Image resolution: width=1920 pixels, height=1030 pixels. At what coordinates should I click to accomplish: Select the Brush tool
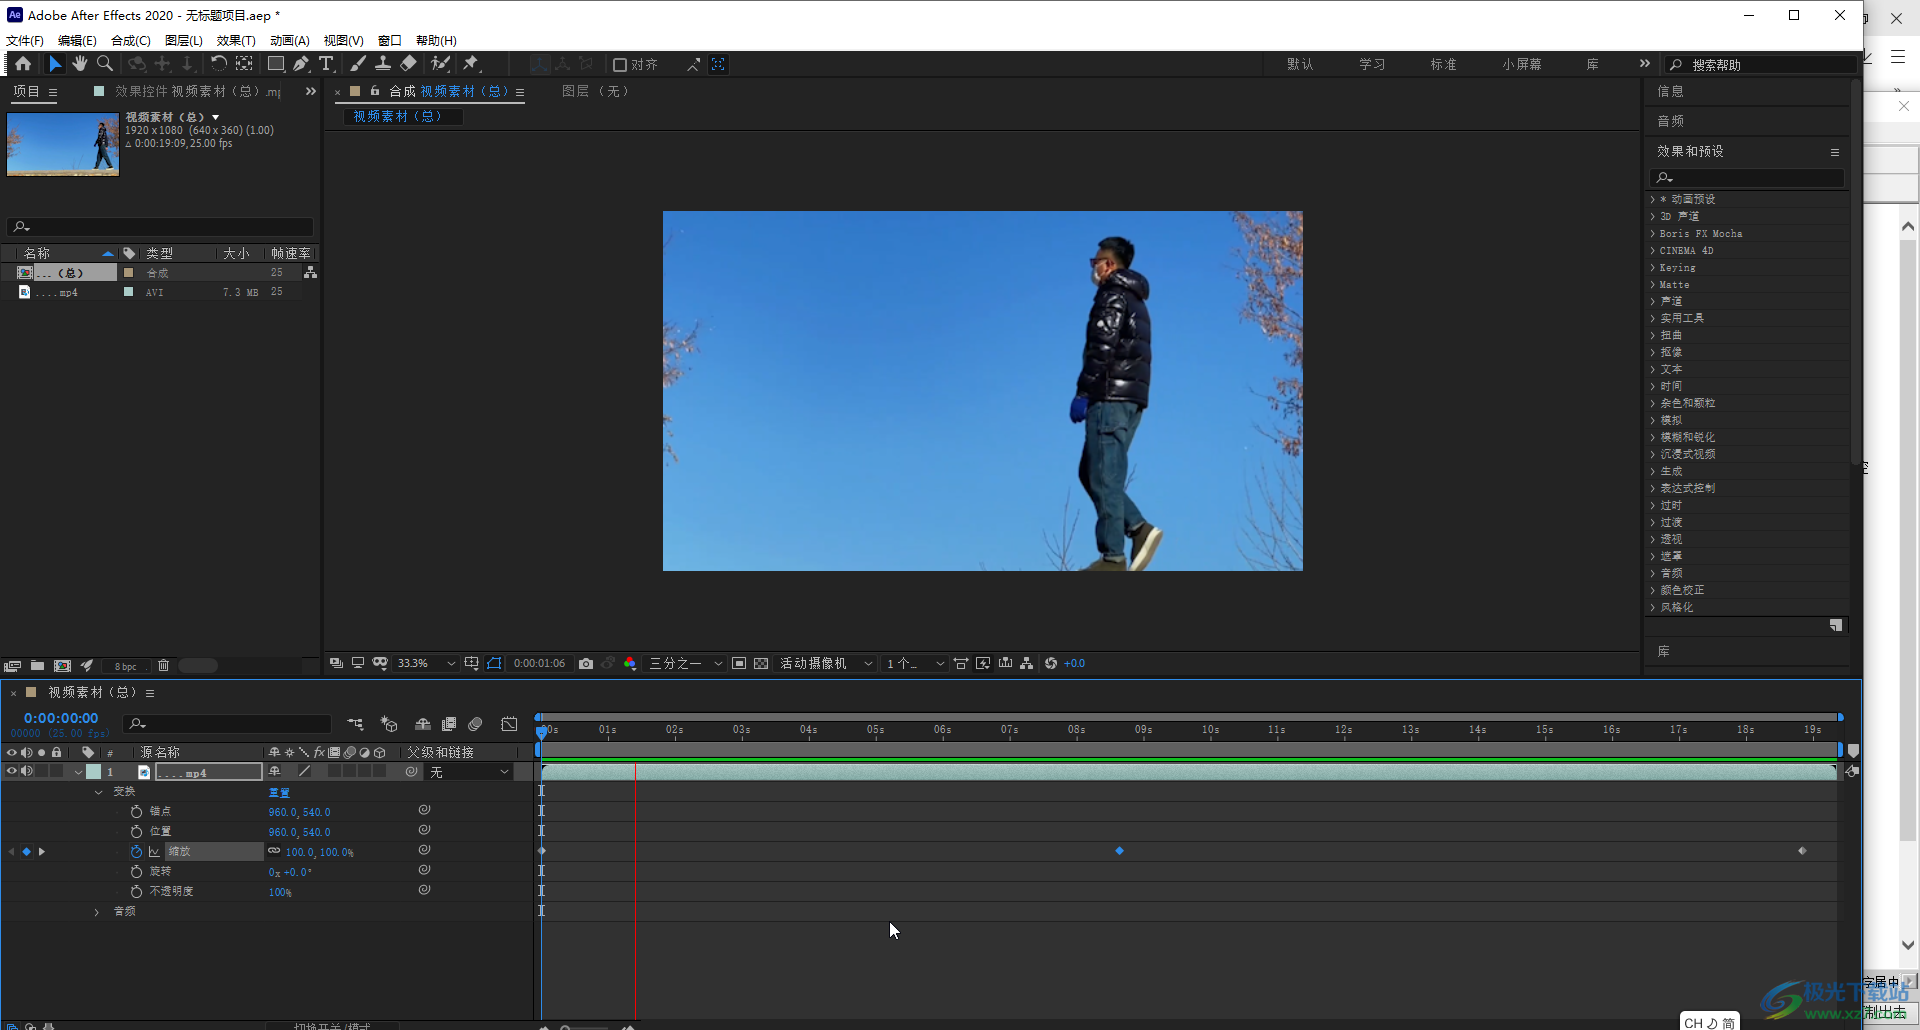pos(358,64)
